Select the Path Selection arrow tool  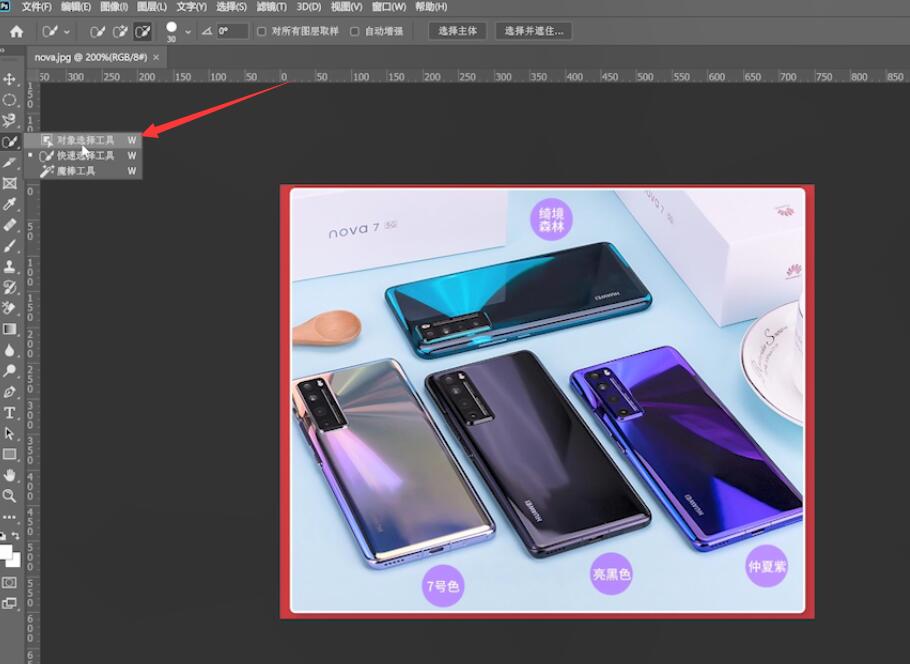tap(9, 434)
